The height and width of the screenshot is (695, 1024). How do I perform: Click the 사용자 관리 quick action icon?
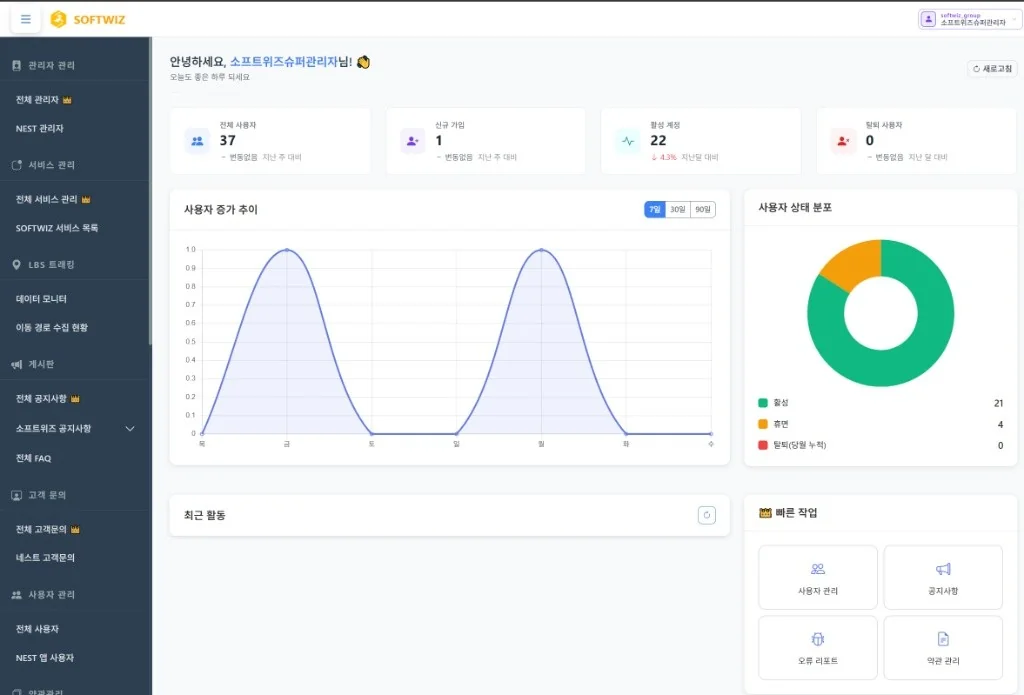[818, 569]
